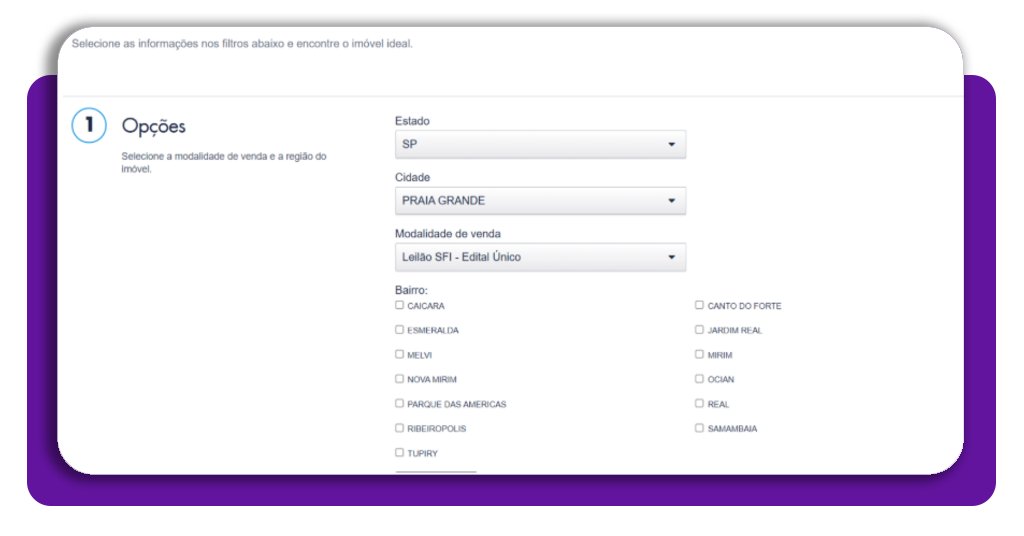This screenshot has height=536, width=1024.
Task: Mark the NOVA MIRIM checkbox
Action: coord(400,379)
